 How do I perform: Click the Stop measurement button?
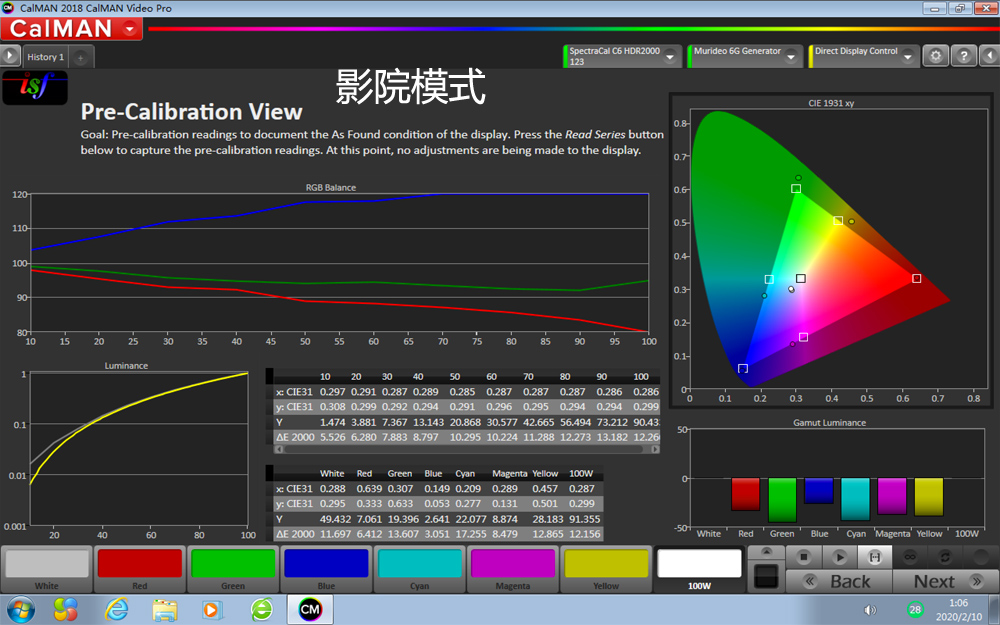804,557
